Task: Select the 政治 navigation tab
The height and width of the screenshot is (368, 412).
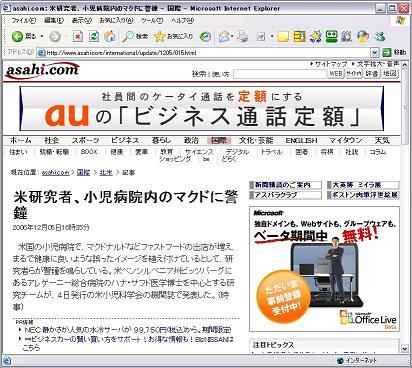Action: 191,140
